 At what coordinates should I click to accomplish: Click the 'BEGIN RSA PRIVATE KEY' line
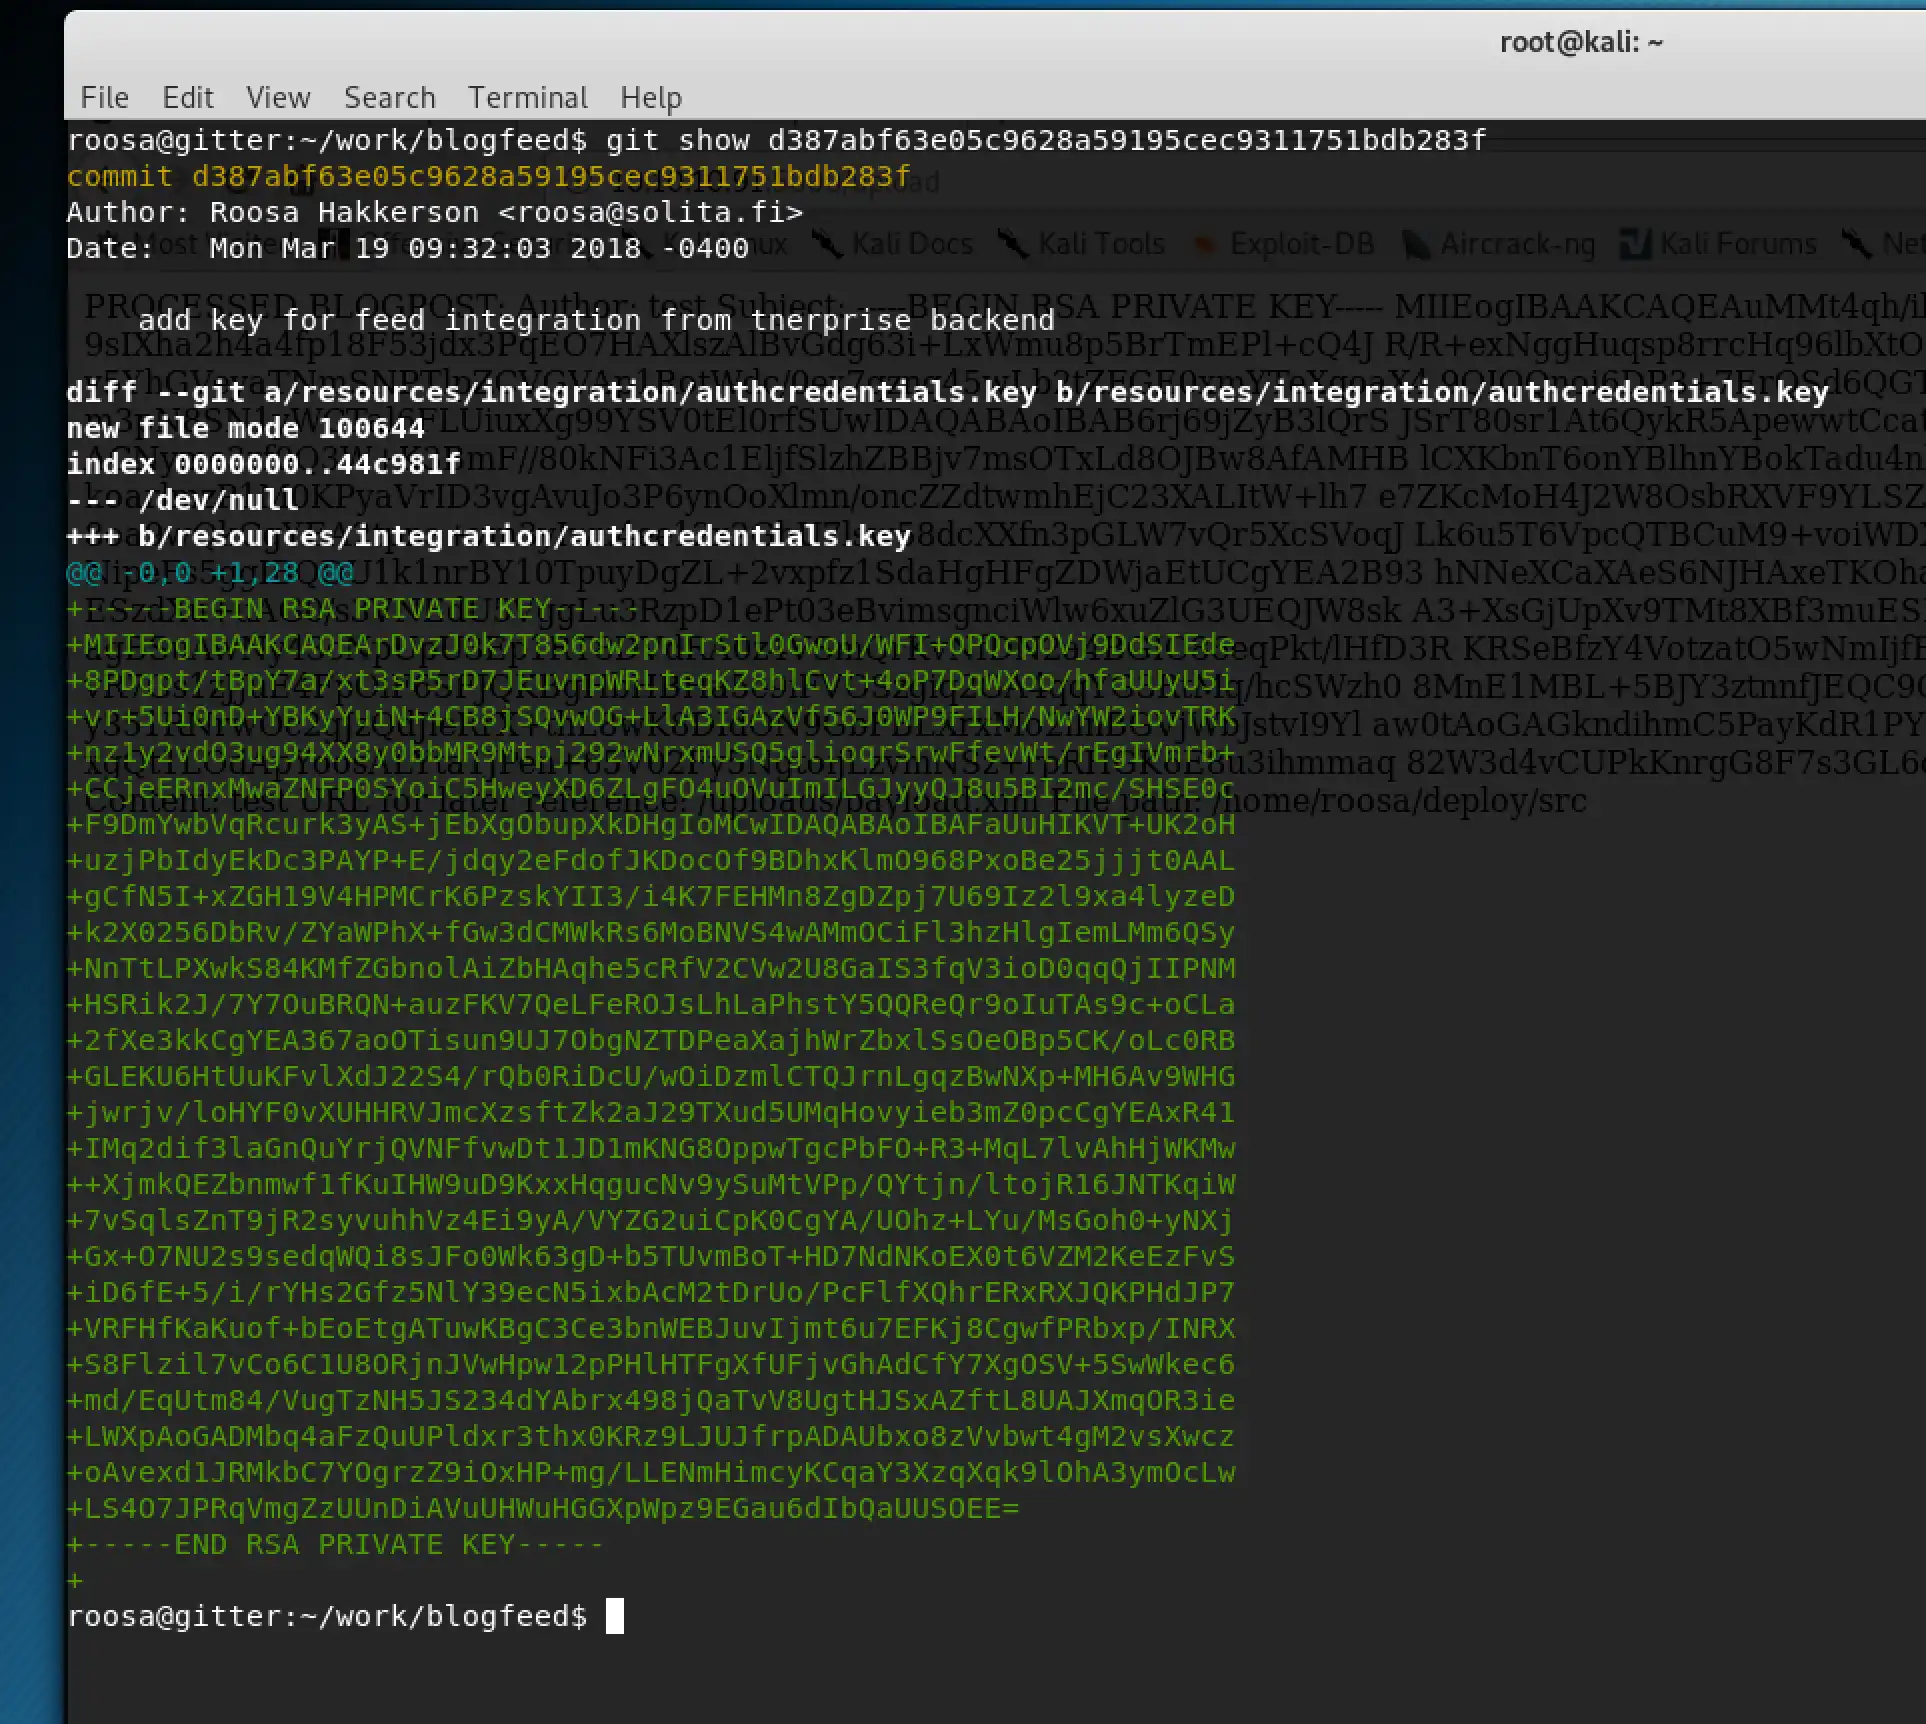coord(352,608)
